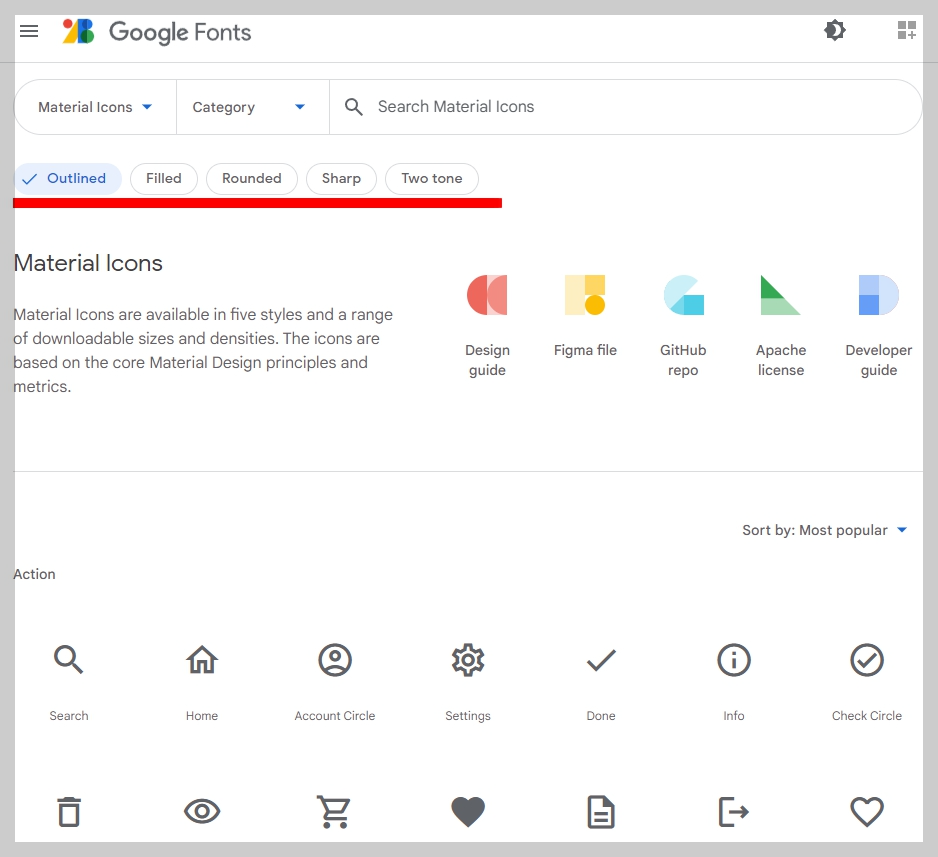Viewport: 938px width, 857px height.
Task: Open the hamburger navigation menu
Action: 29,31
